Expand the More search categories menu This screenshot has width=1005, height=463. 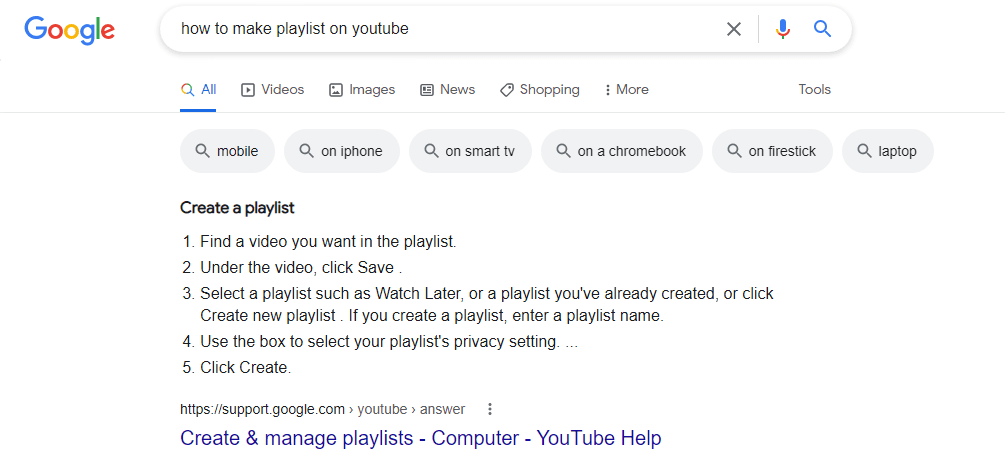click(x=626, y=90)
